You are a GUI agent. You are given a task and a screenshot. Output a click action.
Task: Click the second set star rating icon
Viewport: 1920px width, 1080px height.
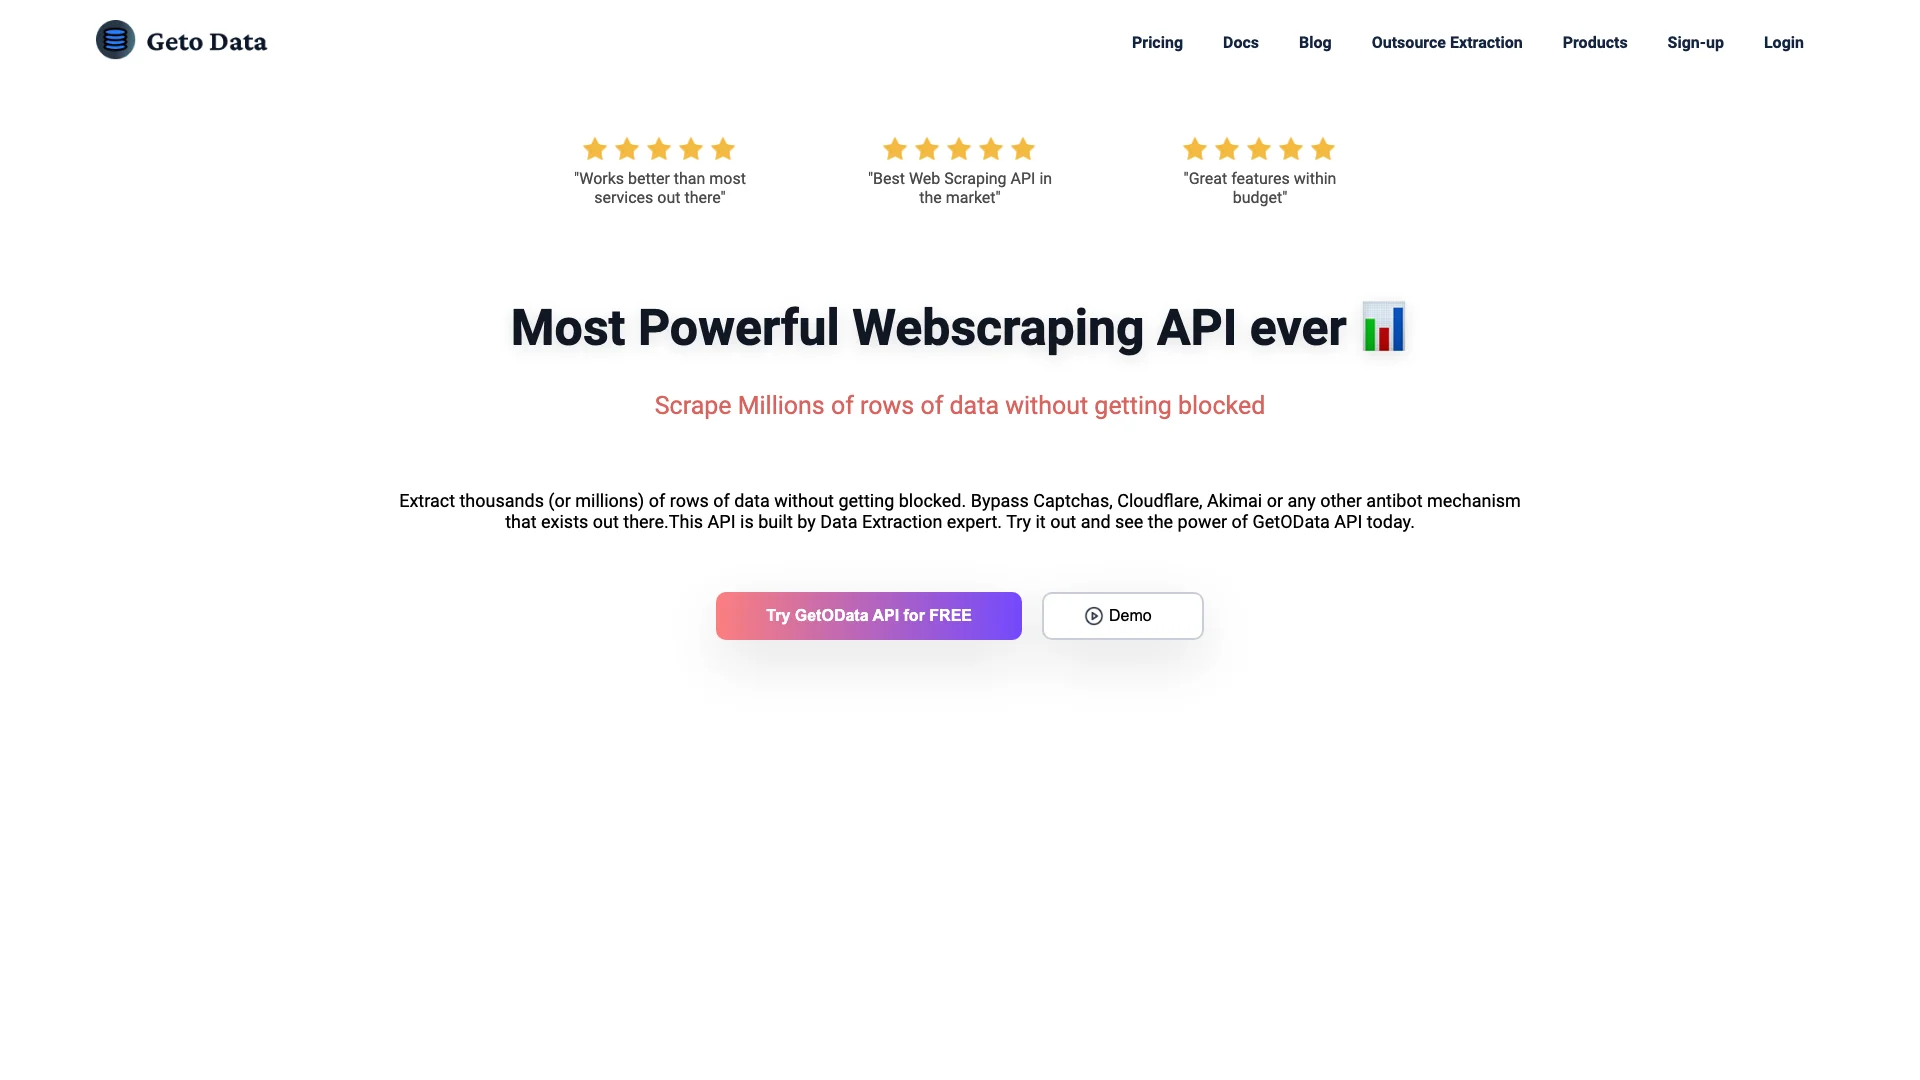point(960,149)
